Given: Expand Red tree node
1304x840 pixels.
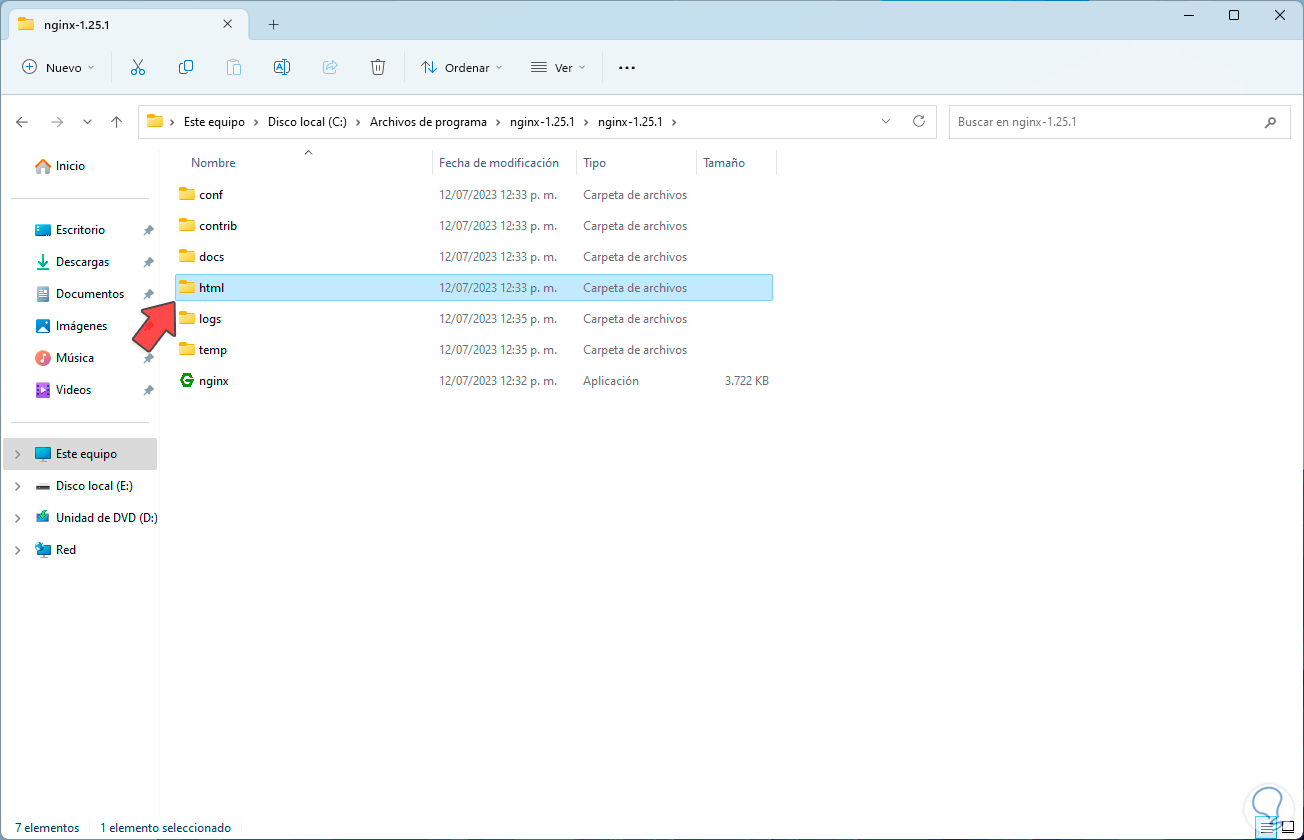Looking at the screenshot, I should [x=17, y=550].
